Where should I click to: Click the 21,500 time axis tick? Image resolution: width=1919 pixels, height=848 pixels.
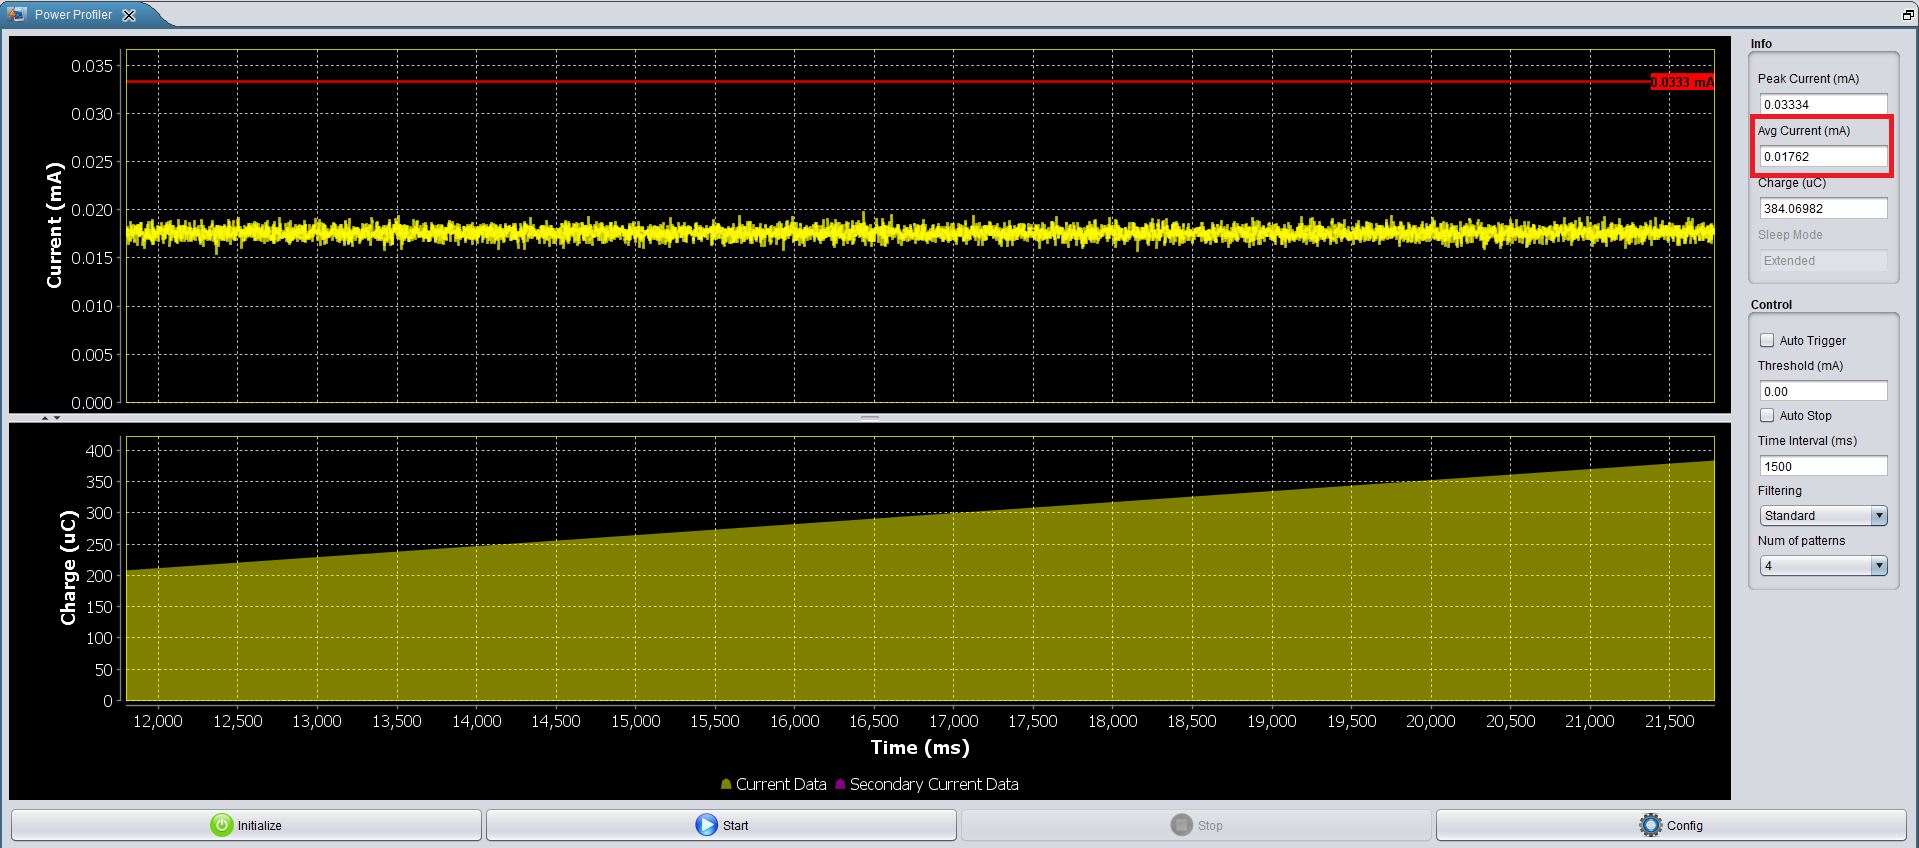1670,721
